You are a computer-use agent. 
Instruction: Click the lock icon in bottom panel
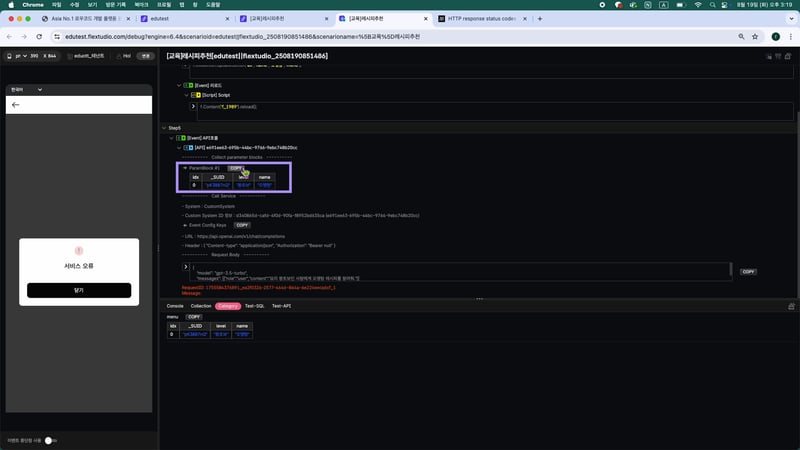791,306
